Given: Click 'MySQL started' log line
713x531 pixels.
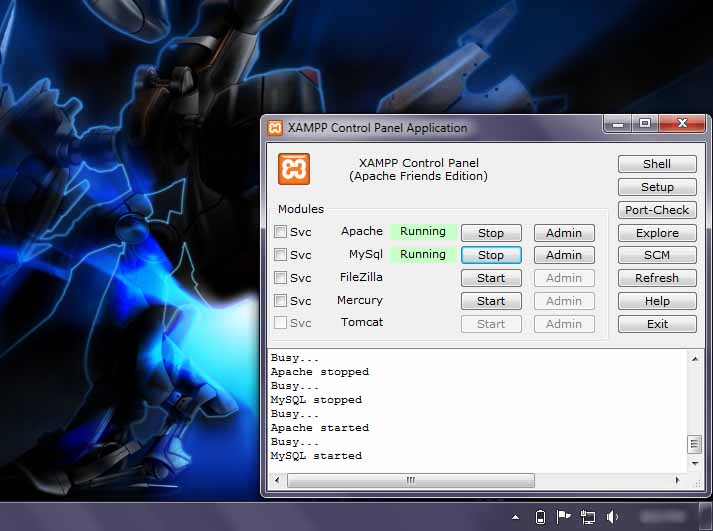Looking at the screenshot, I should (x=316, y=456).
